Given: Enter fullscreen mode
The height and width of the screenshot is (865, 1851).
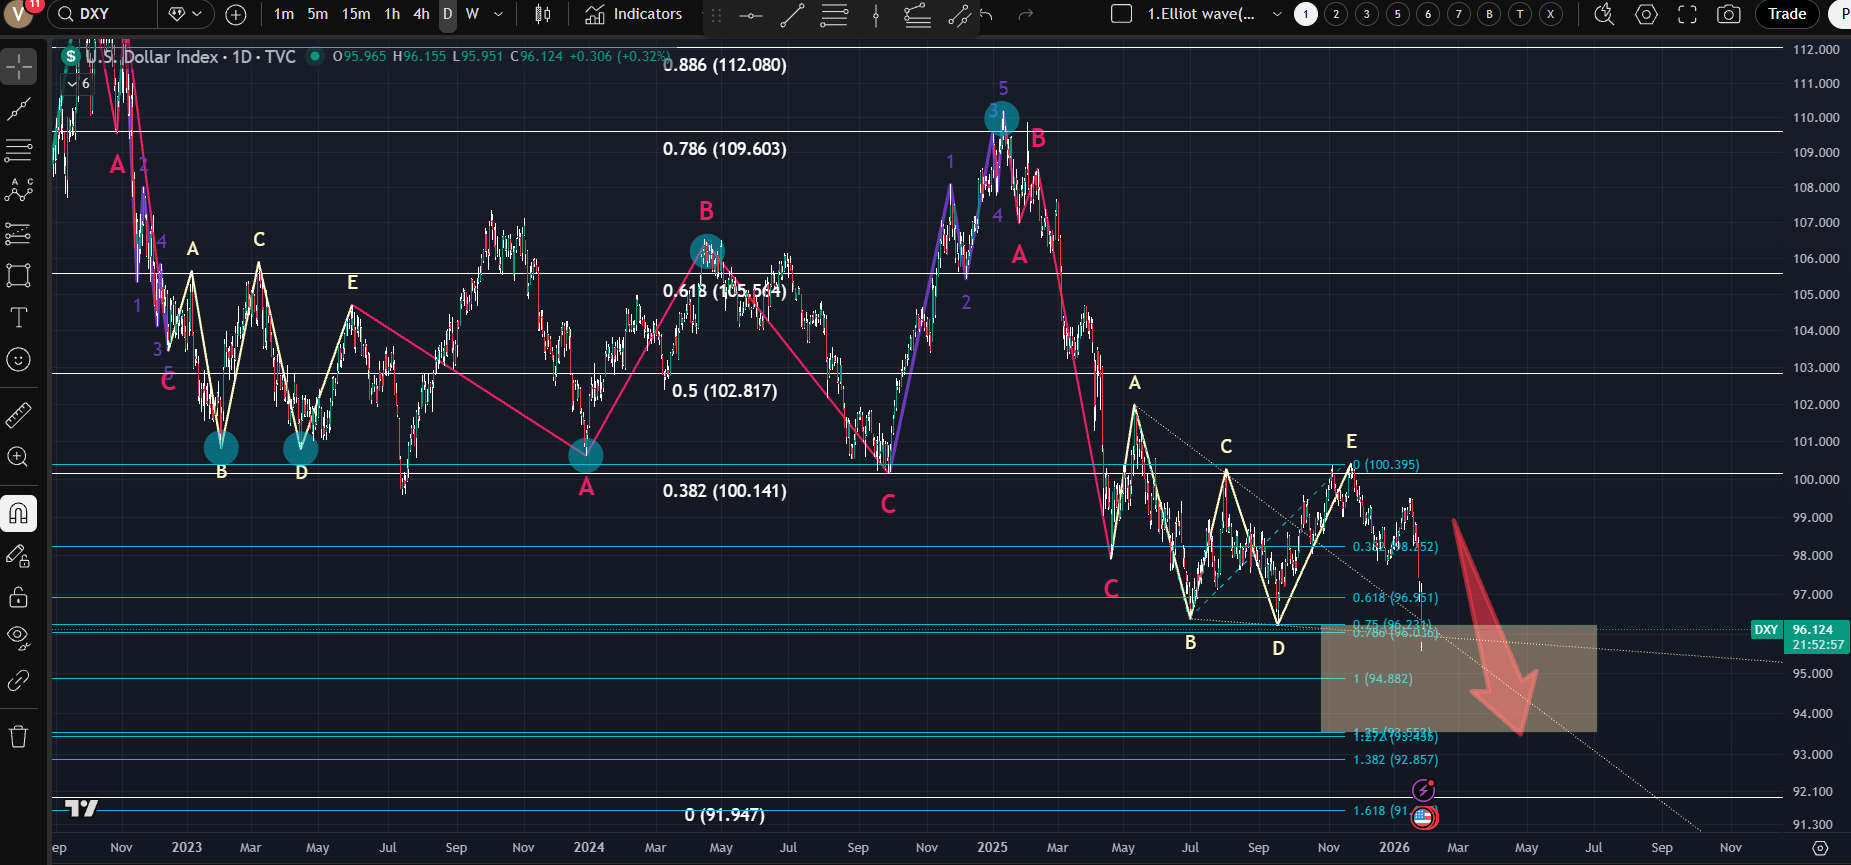Looking at the screenshot, I should click(x=1687, y=14).
